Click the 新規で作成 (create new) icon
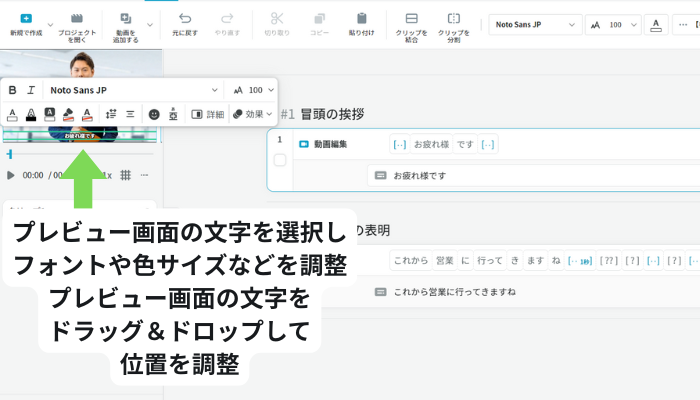700x400 pixels. [x=26, y=18]
